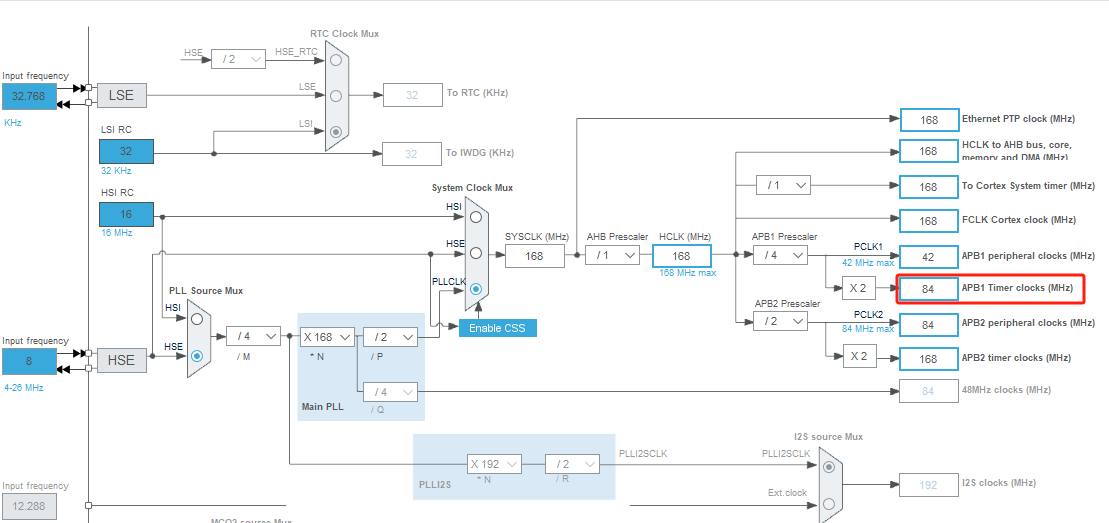The image size is (1109, 523).
Task: Select LSI radio in RTC Clock Mux
Action: (336, 132)
